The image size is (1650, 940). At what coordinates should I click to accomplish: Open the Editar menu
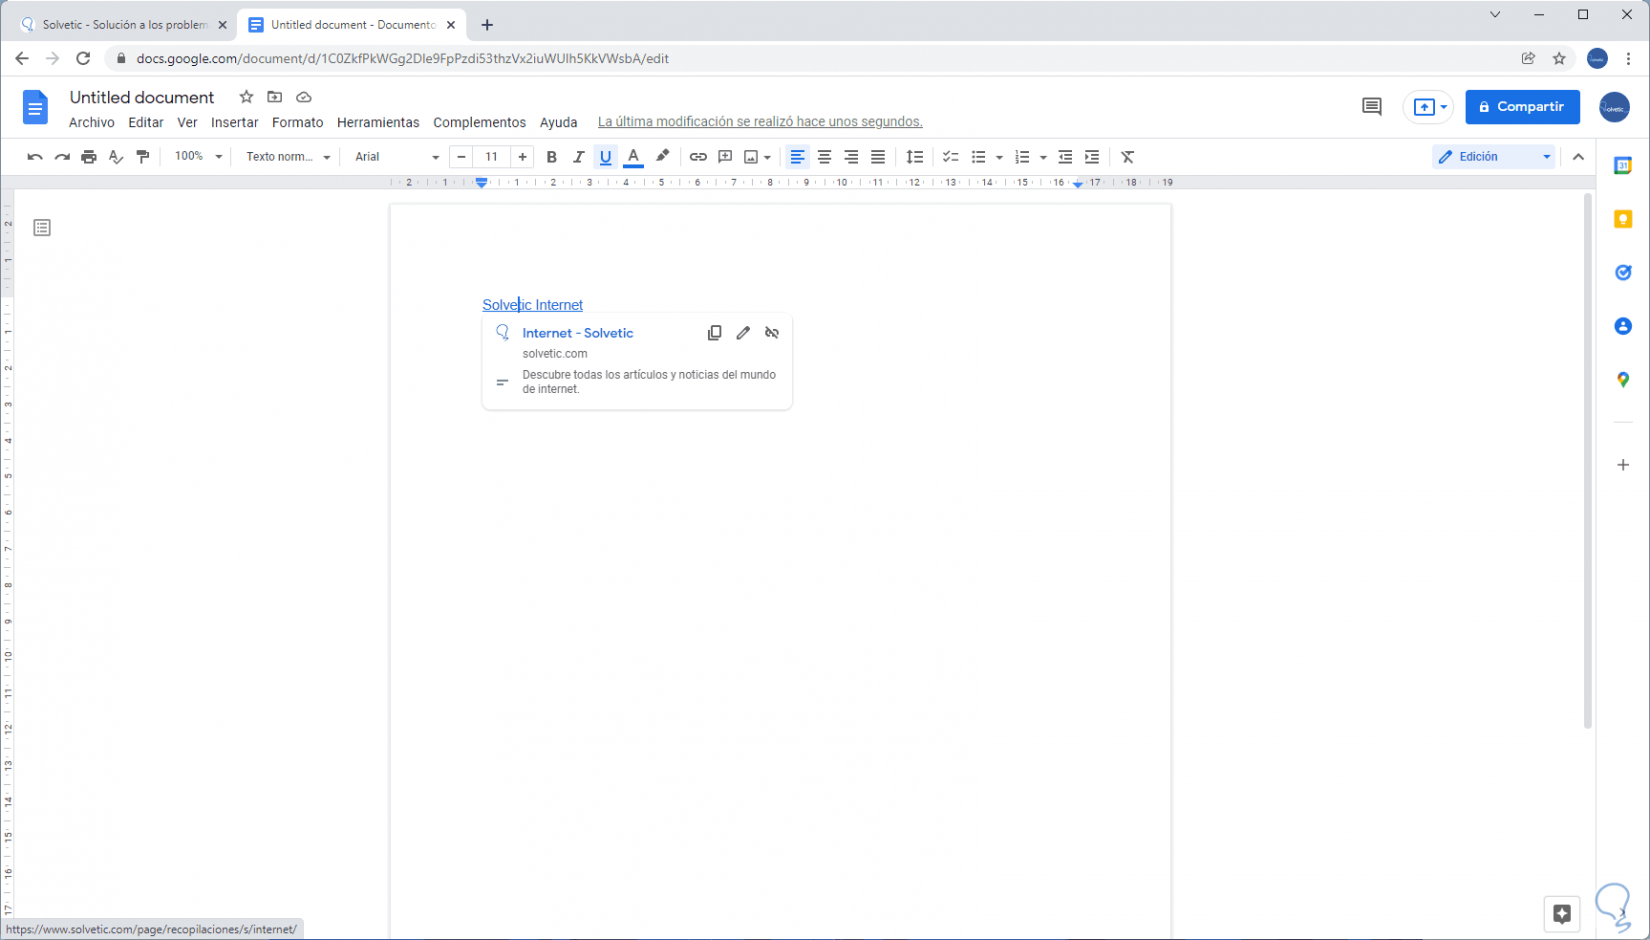click(146, 122)
